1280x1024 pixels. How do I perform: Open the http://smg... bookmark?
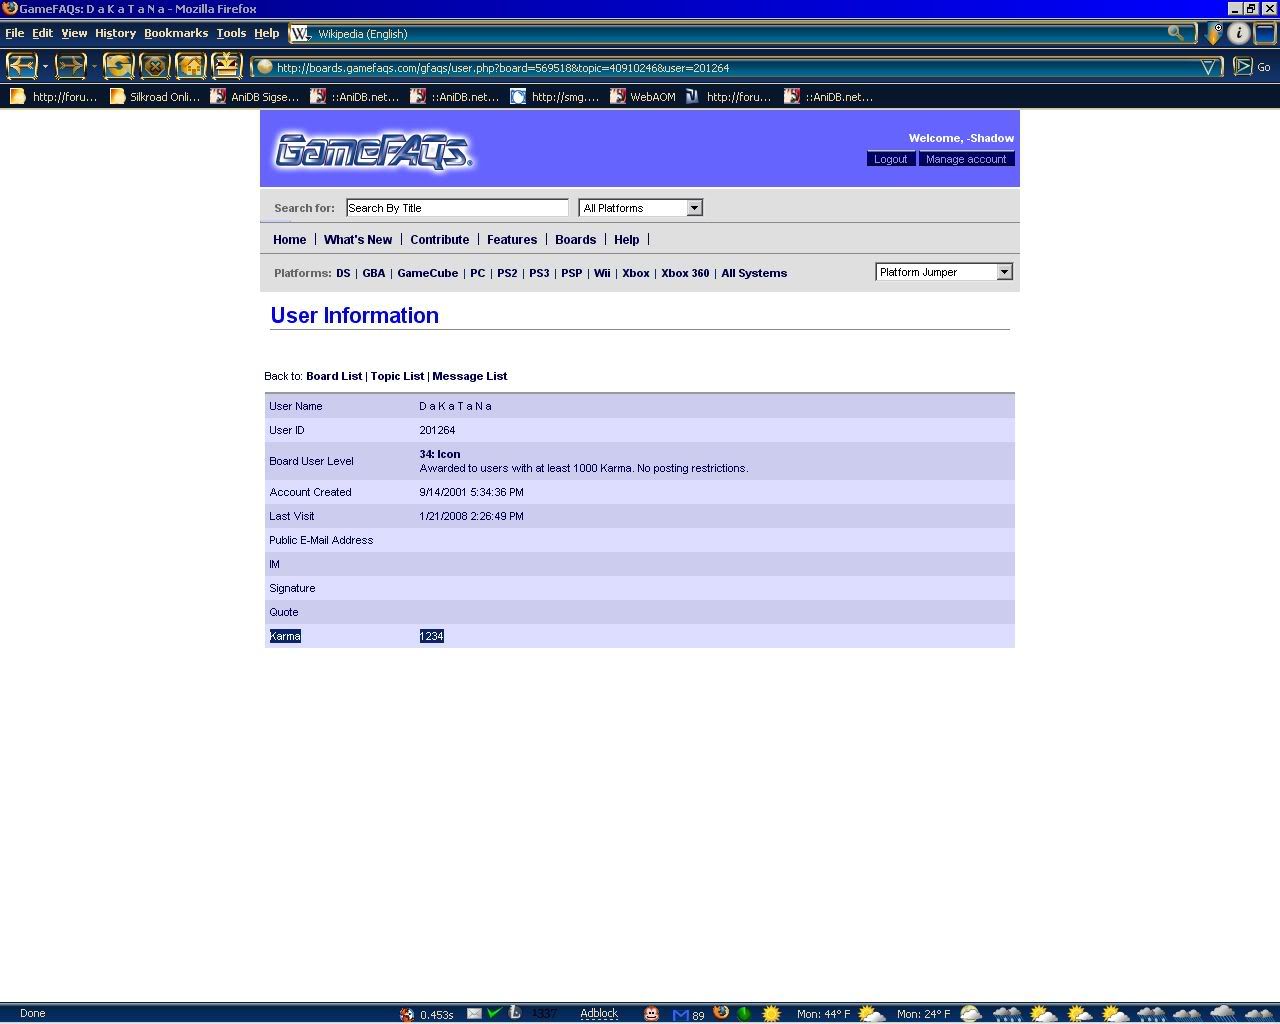555,97
